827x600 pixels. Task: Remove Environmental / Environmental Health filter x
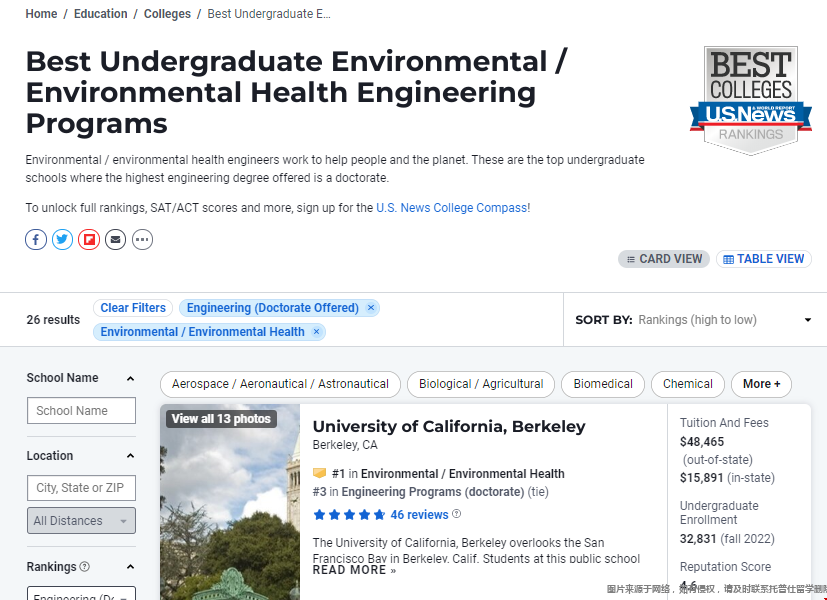point(316,332)
